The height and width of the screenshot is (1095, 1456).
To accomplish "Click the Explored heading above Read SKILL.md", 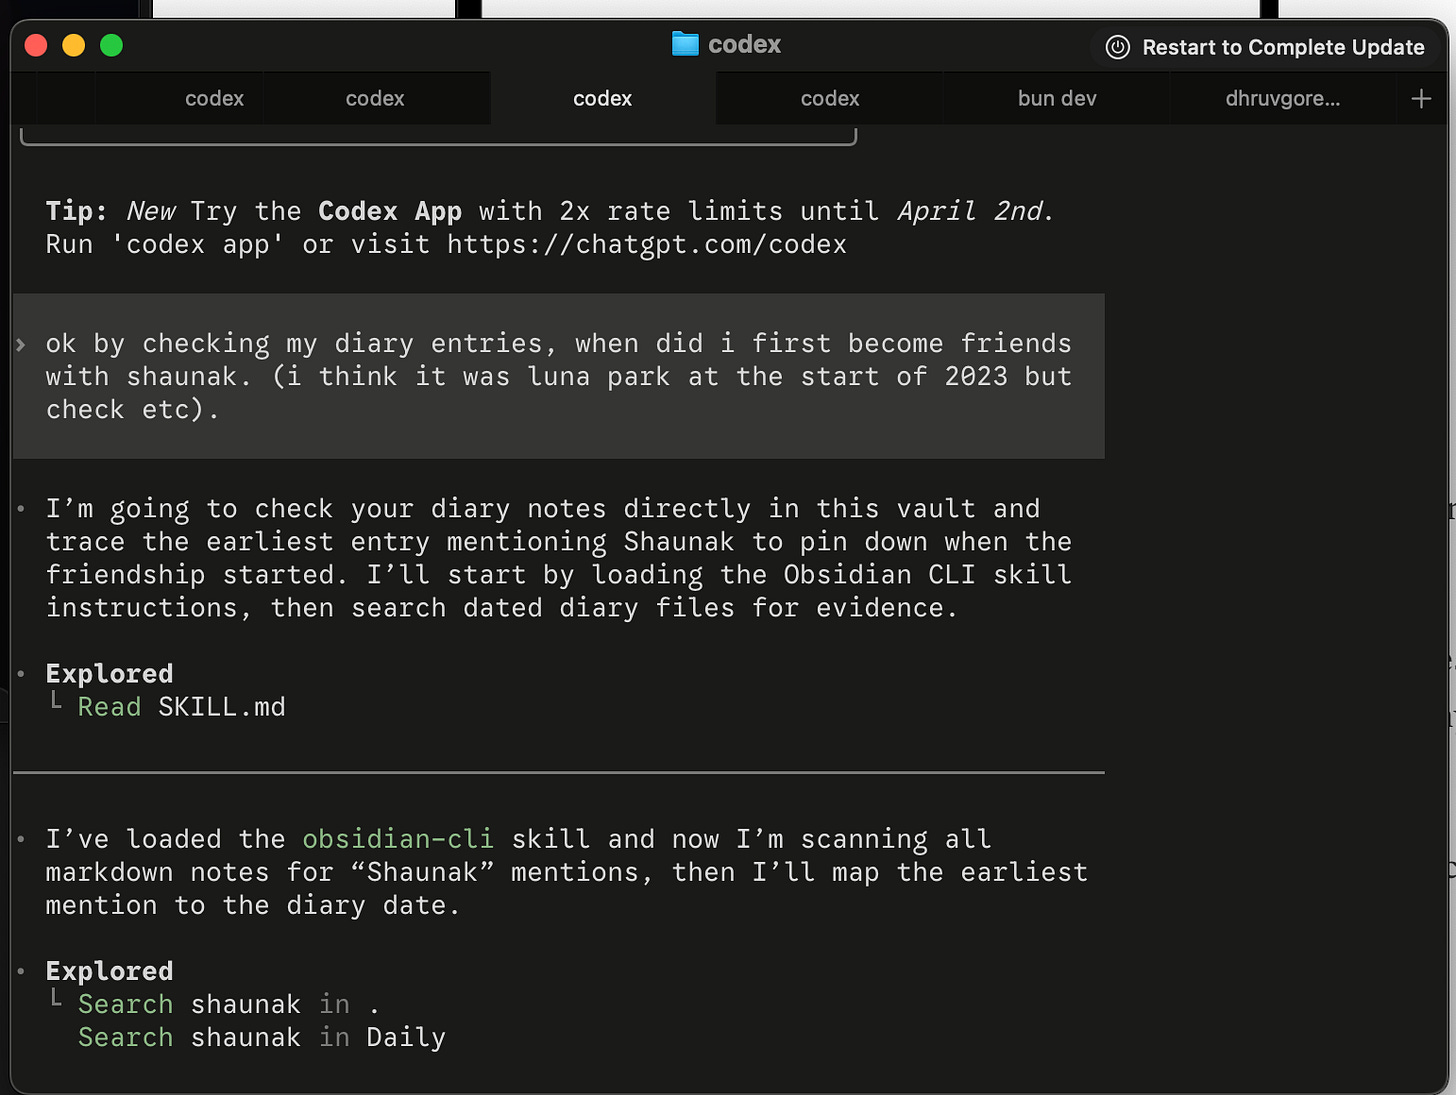I will pos(109,673).
